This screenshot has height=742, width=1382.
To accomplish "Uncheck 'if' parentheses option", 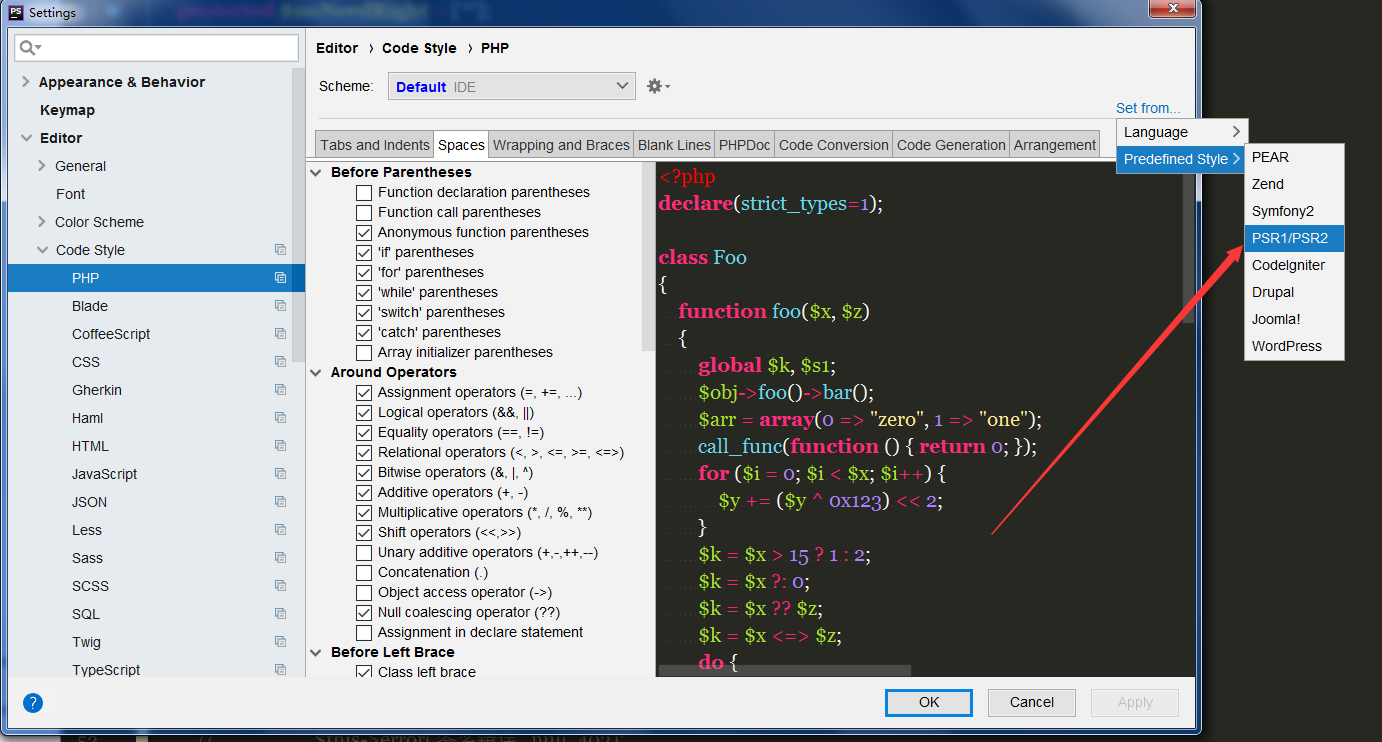I will click(364, 252).
